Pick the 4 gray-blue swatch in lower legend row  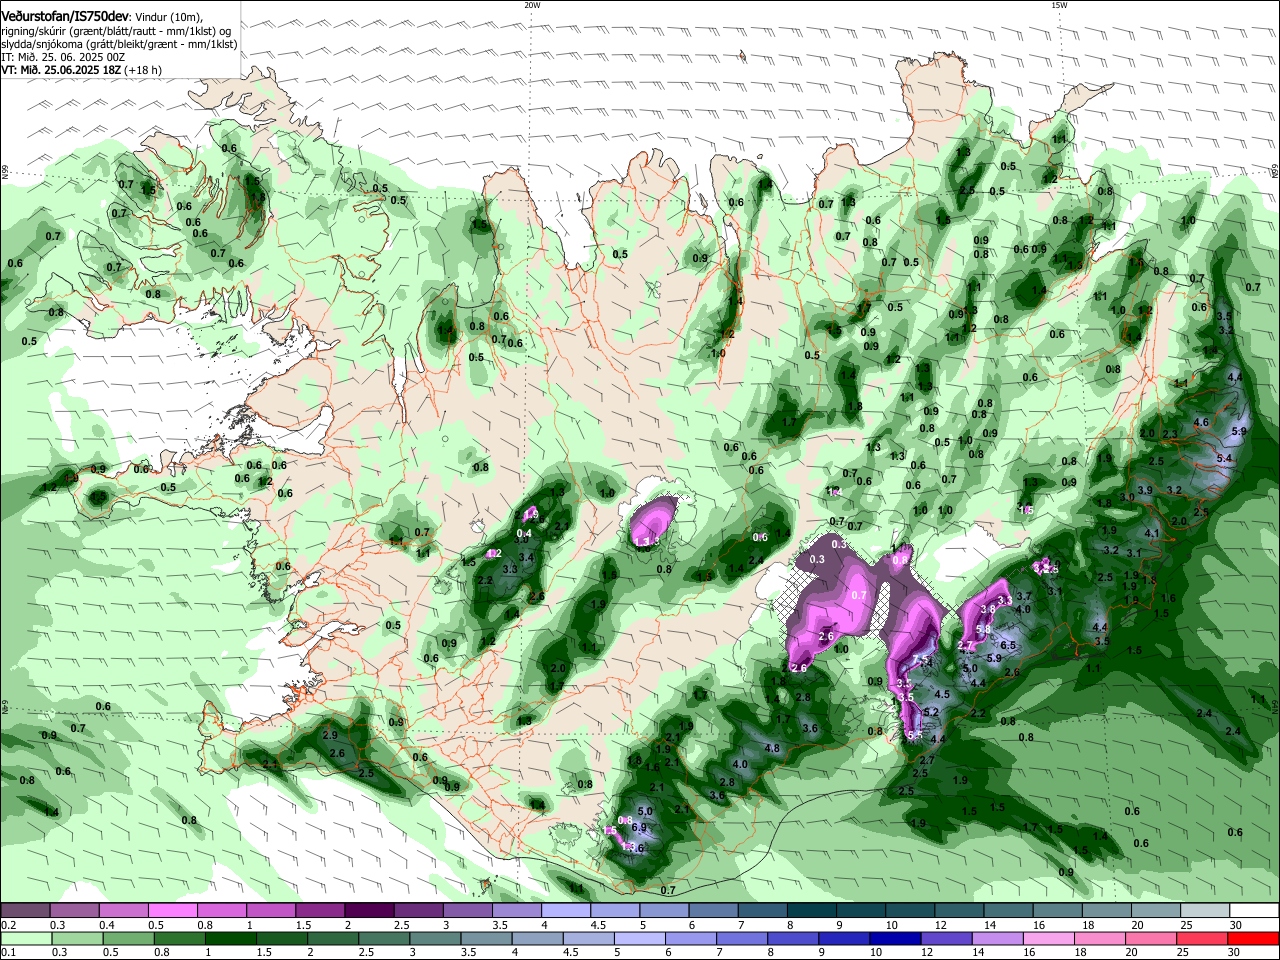point(537,939)
